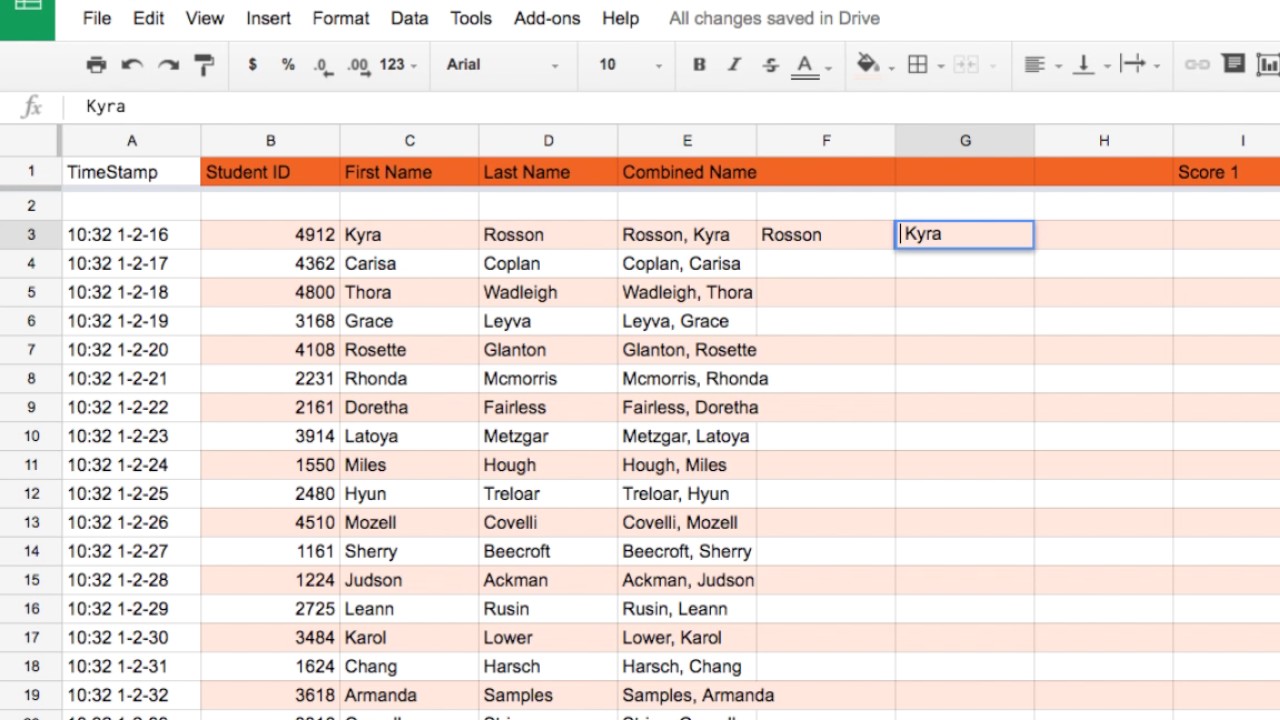Viewport: 1280px width, 720px height.
Task: Click timestamp cell '10:32 1-2-21'
Action: (131, 379)
